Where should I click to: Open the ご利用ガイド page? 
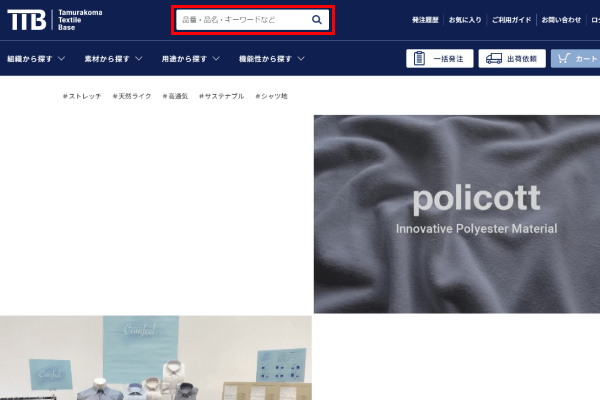pyautogui.click(x=509, y=20)
